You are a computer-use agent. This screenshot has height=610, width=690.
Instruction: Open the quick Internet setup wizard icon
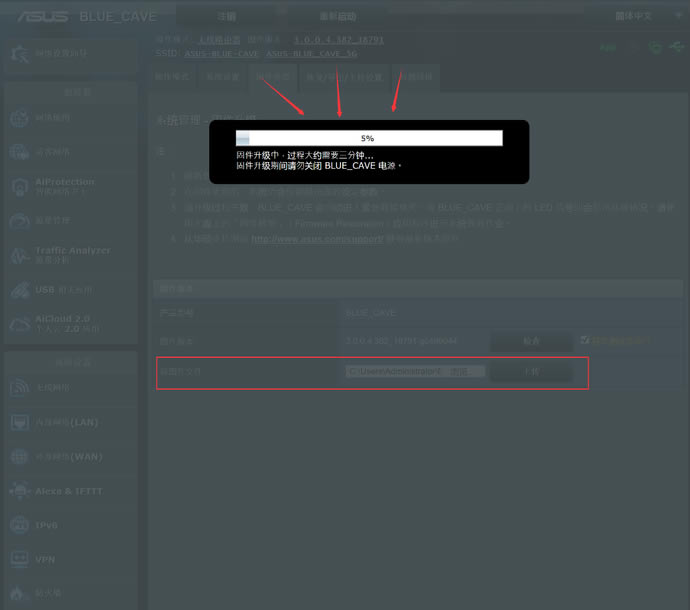point(19,54)
